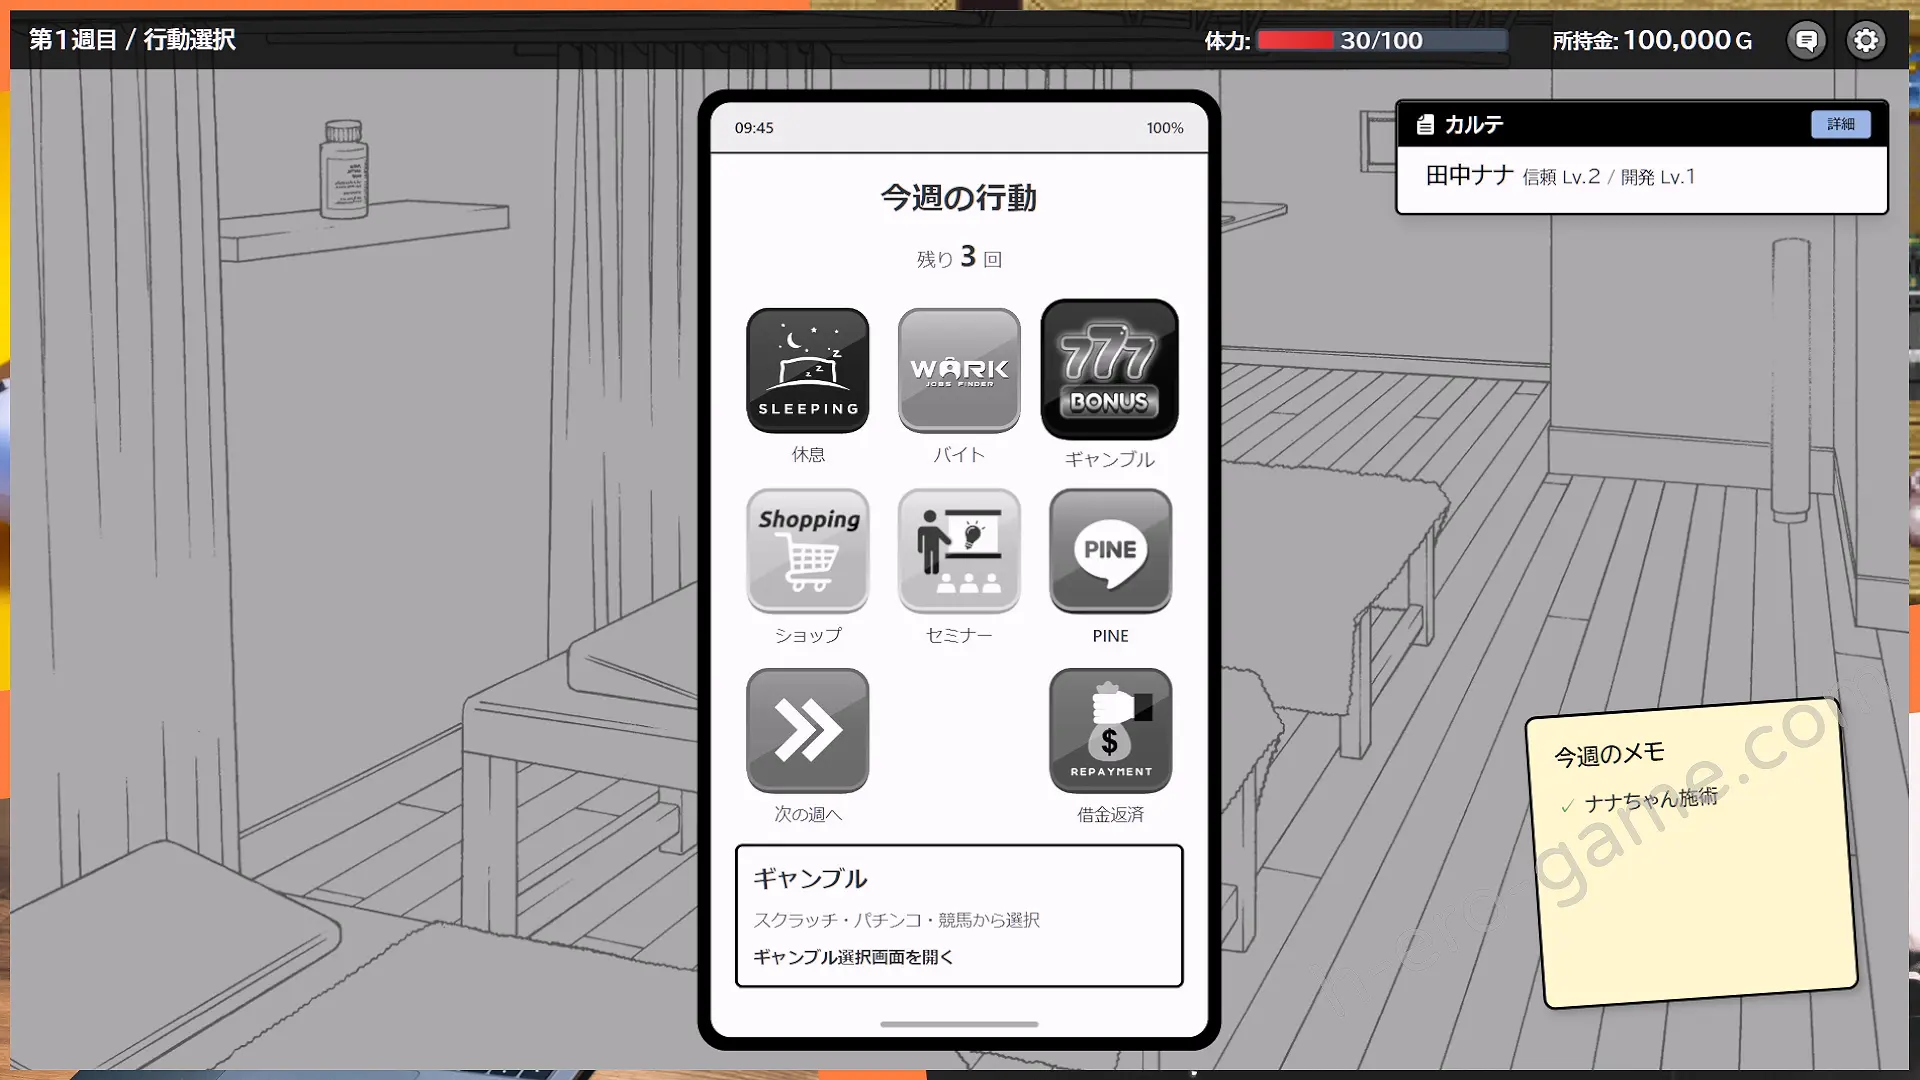
Task: Open the WARK part-time job app
Action: point(959,370)
